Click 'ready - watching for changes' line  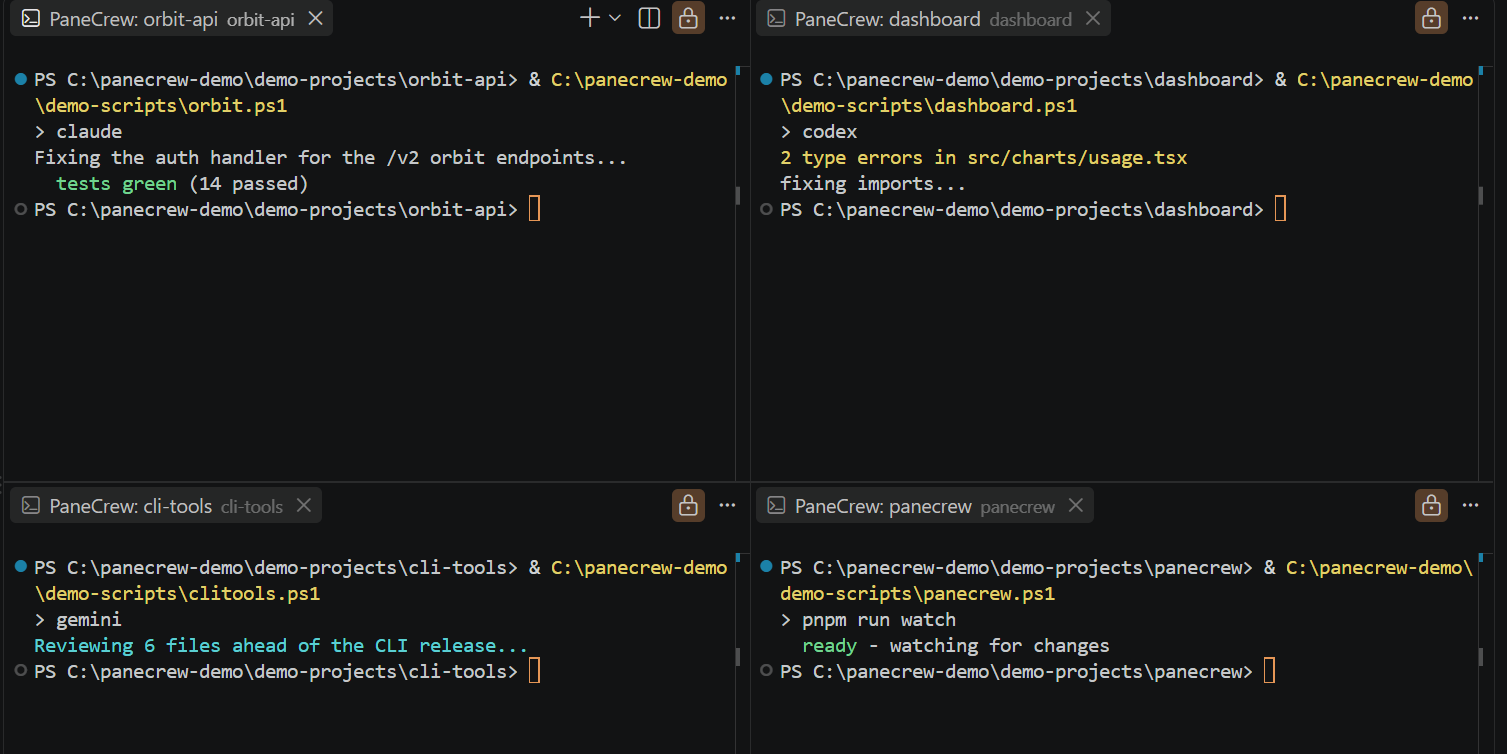[955, 646]
